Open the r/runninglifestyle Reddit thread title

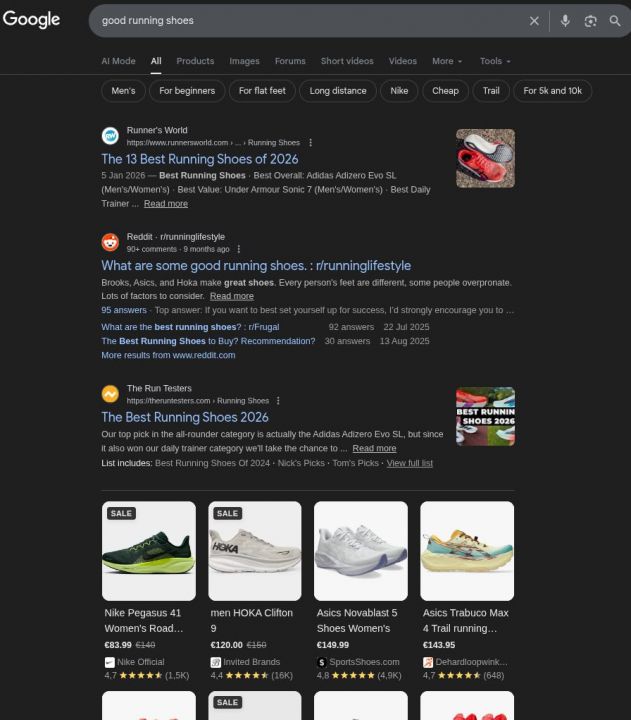pos(256,265)
